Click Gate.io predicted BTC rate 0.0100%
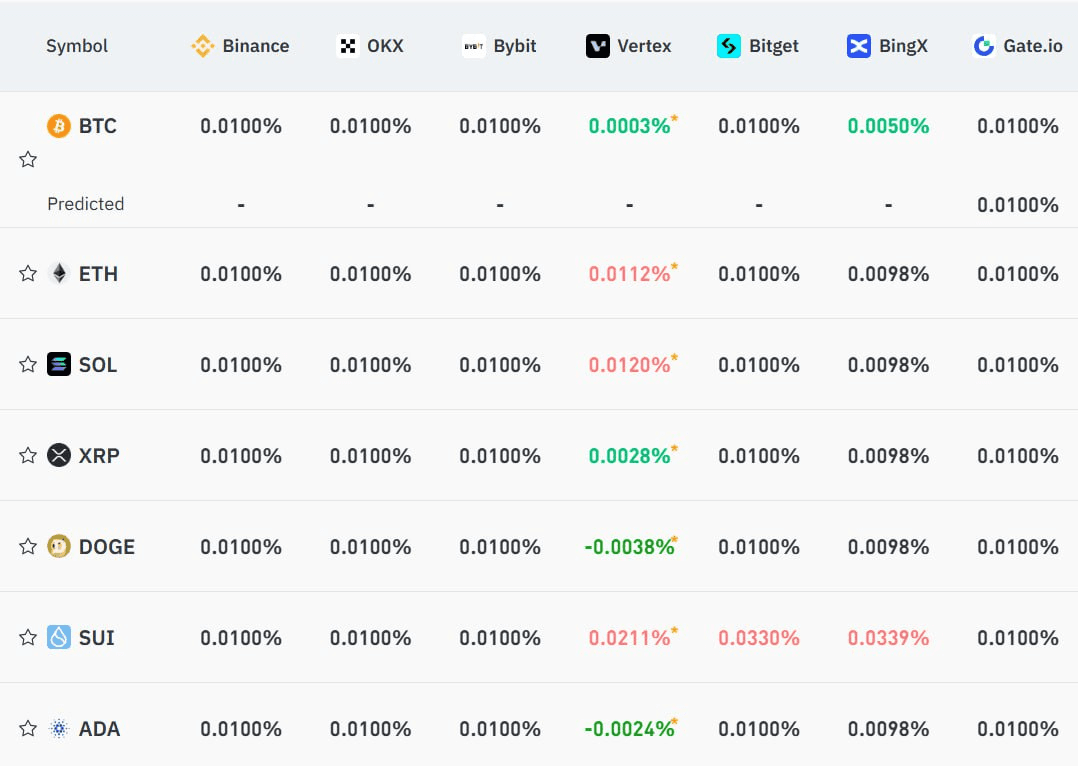The image size is (1078, 766). point(1018,205)
